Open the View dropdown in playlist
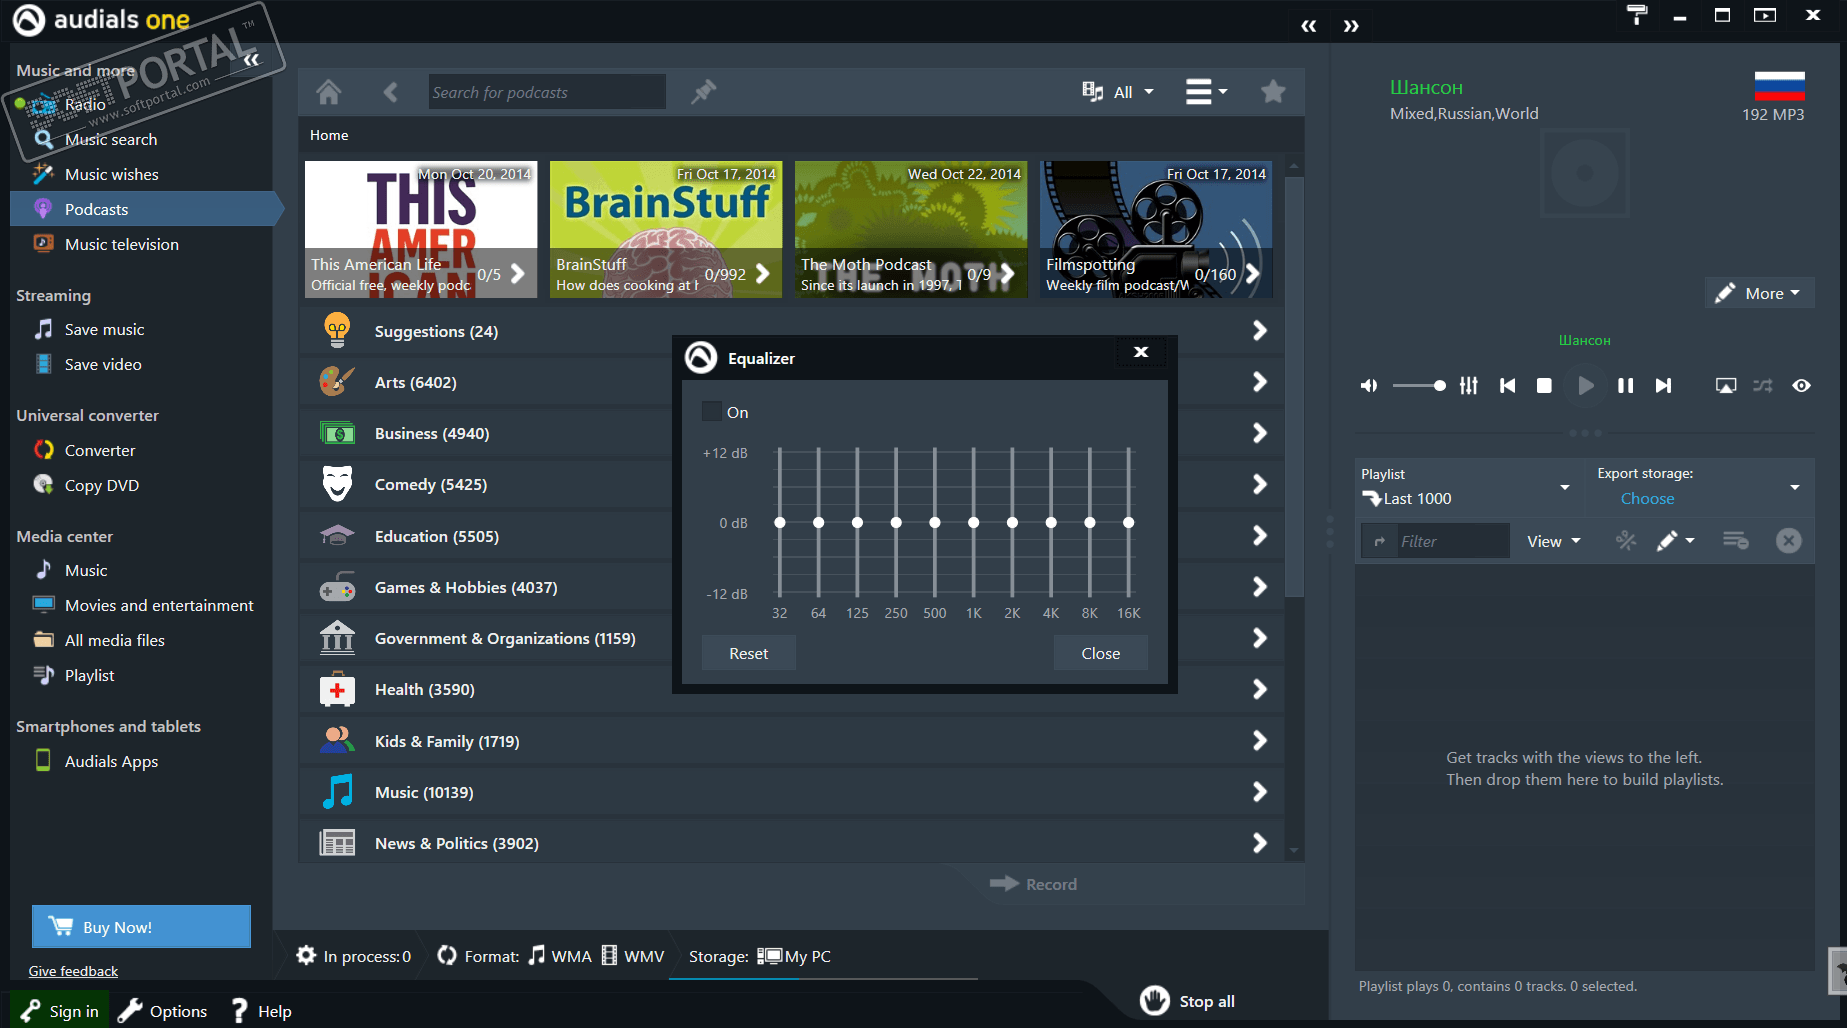This screenshot has height=1028, width=1847. pos(1554,541)
